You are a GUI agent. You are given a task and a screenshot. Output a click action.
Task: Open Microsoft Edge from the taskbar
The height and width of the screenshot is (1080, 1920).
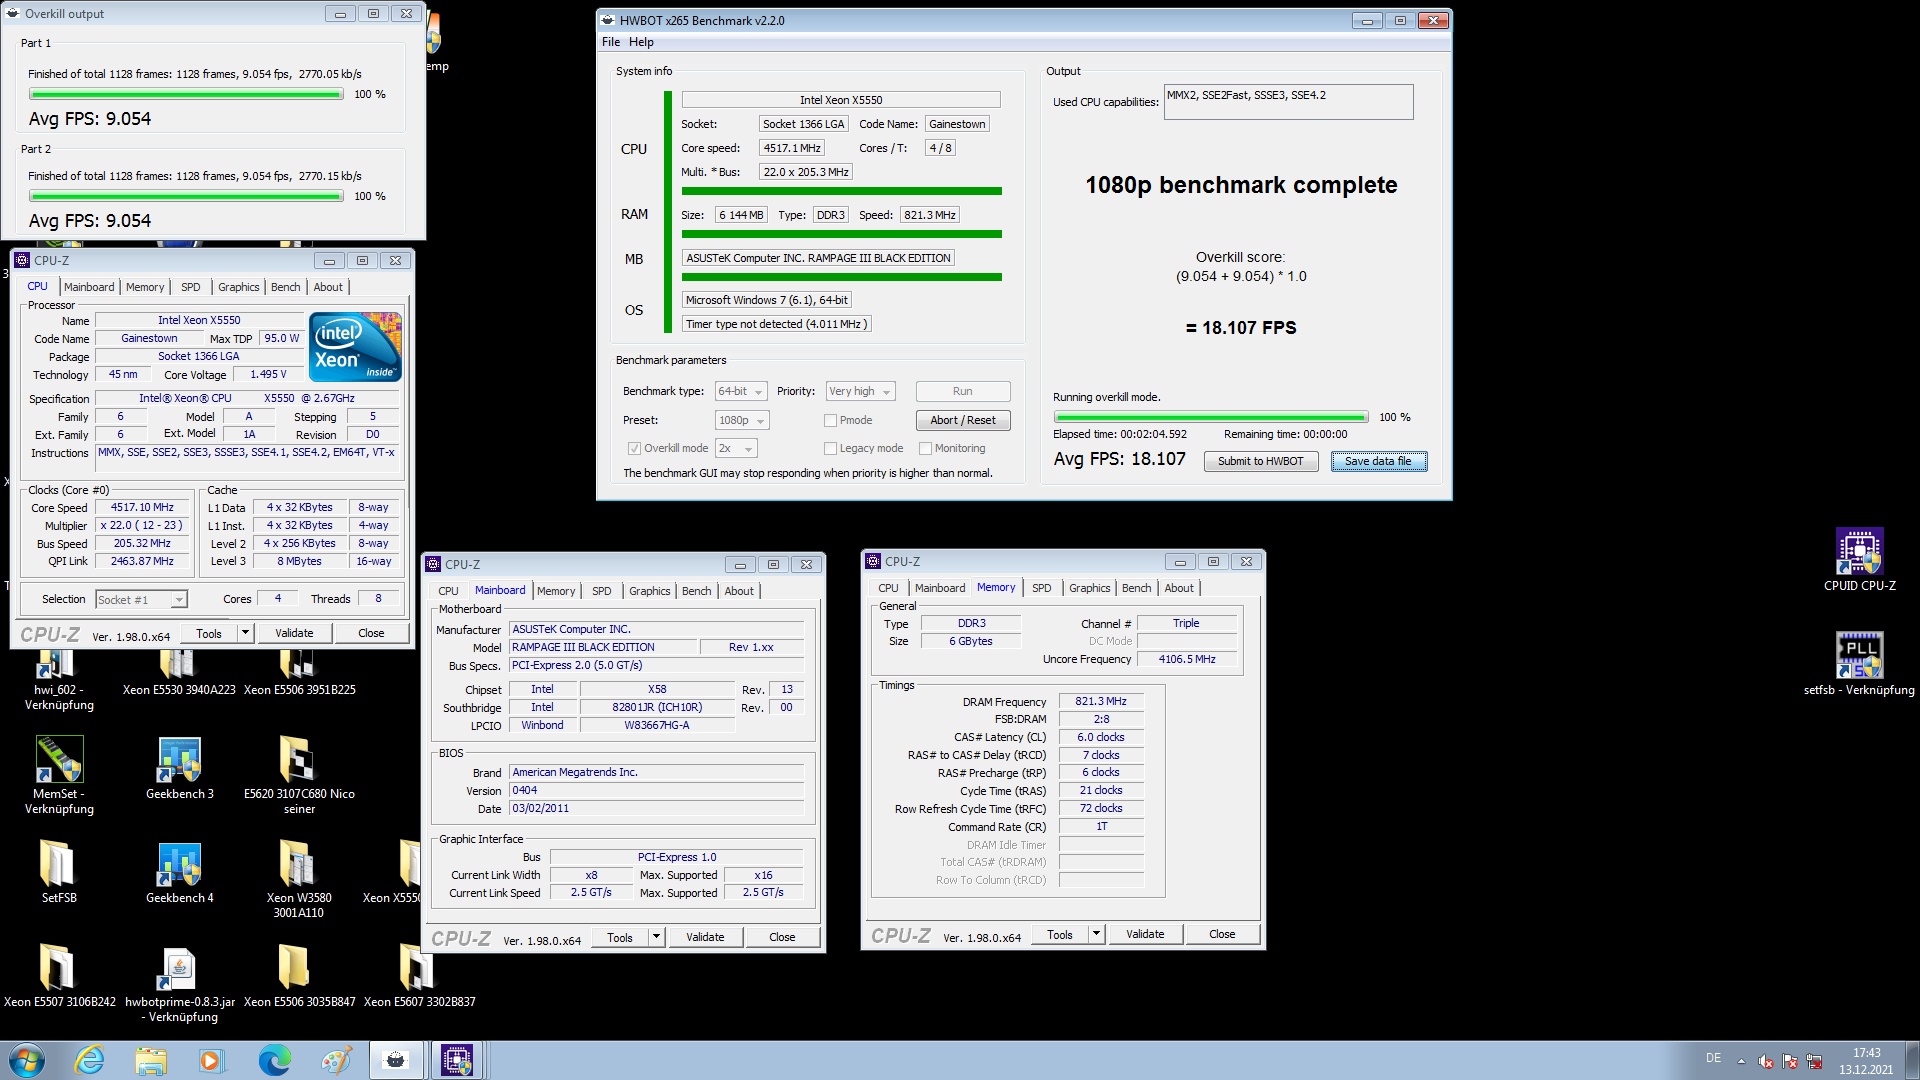pos(275,1060)
